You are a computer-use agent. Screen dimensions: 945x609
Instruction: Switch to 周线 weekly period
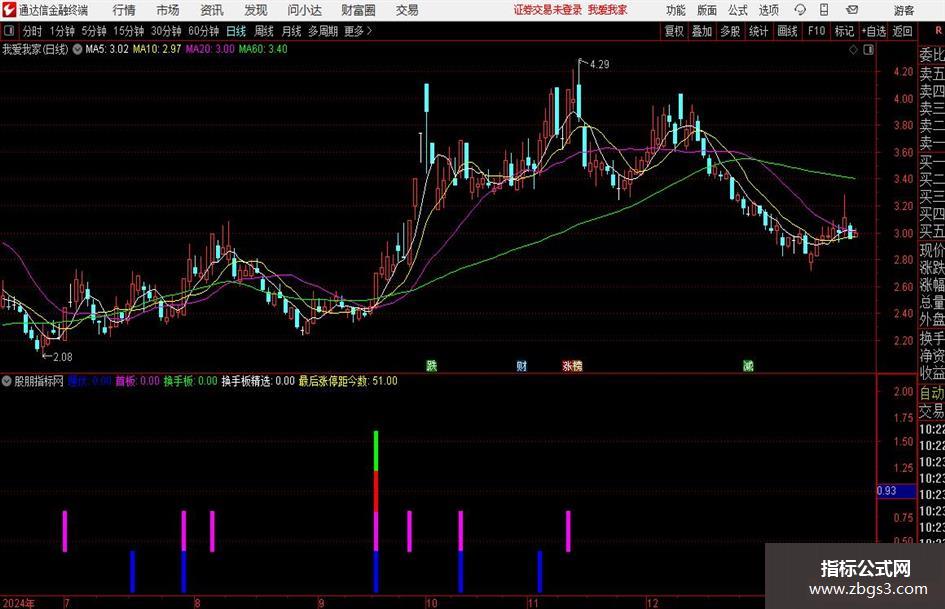pyautogui.click(x=264, y=31)
